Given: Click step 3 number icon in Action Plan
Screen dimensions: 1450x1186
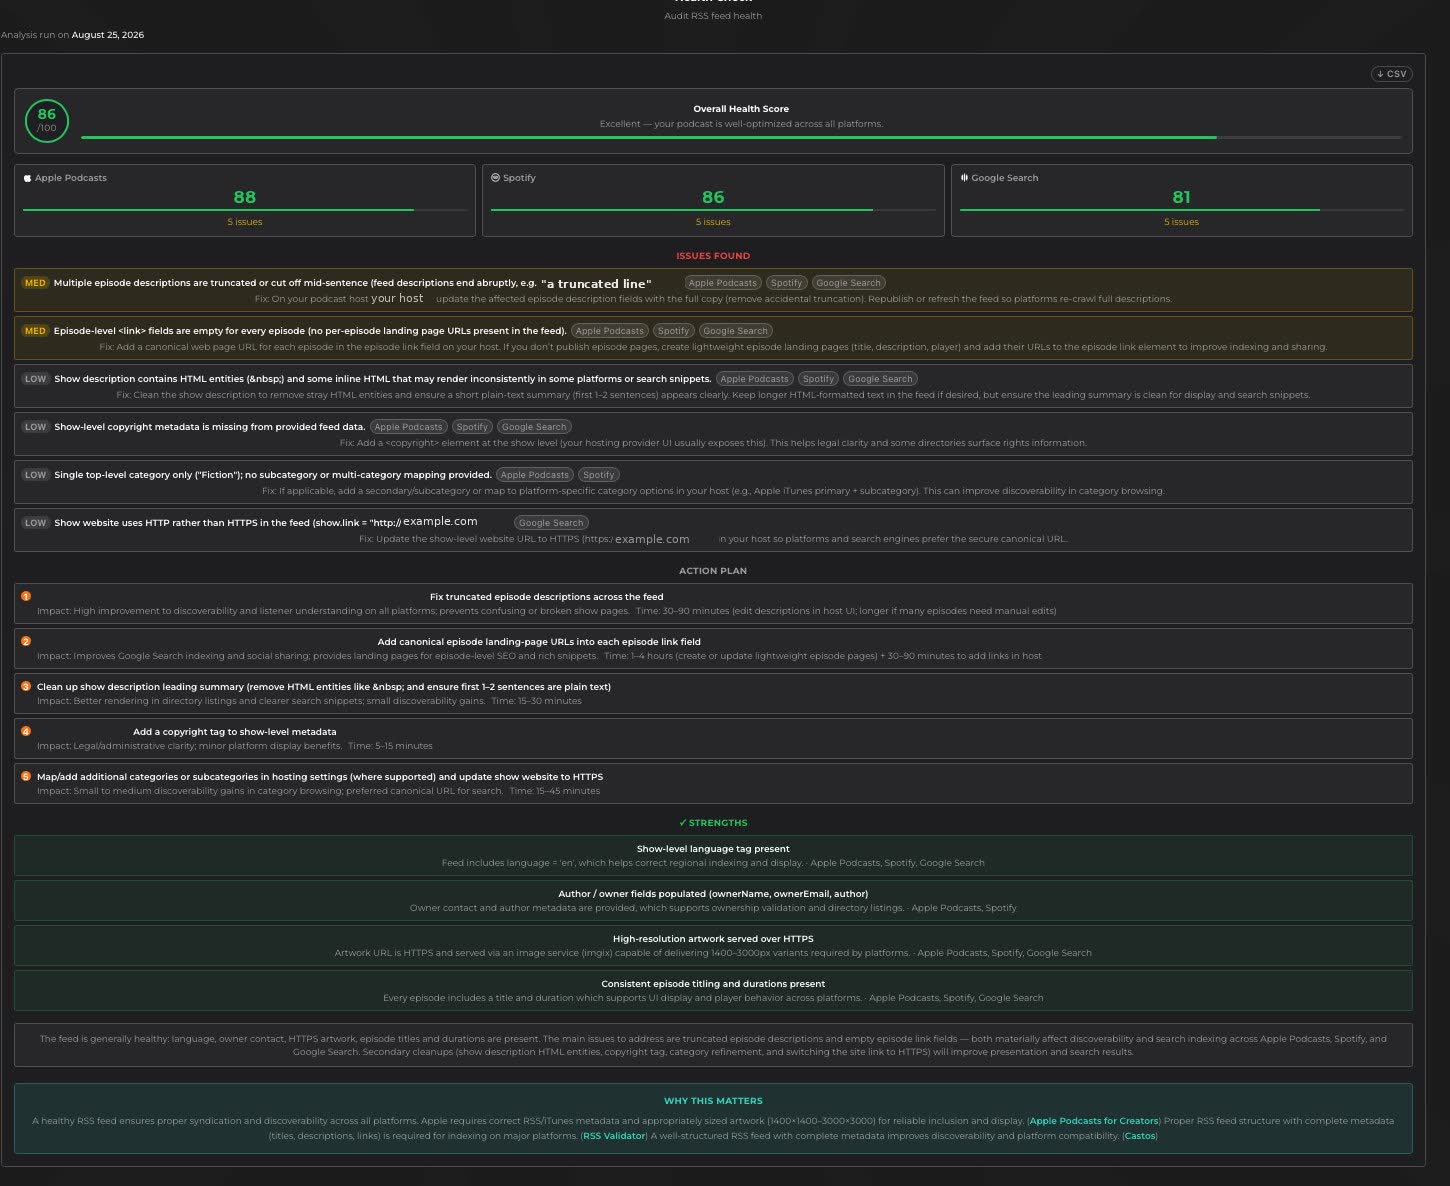Looking at the screenshot, I should (26, 686).
